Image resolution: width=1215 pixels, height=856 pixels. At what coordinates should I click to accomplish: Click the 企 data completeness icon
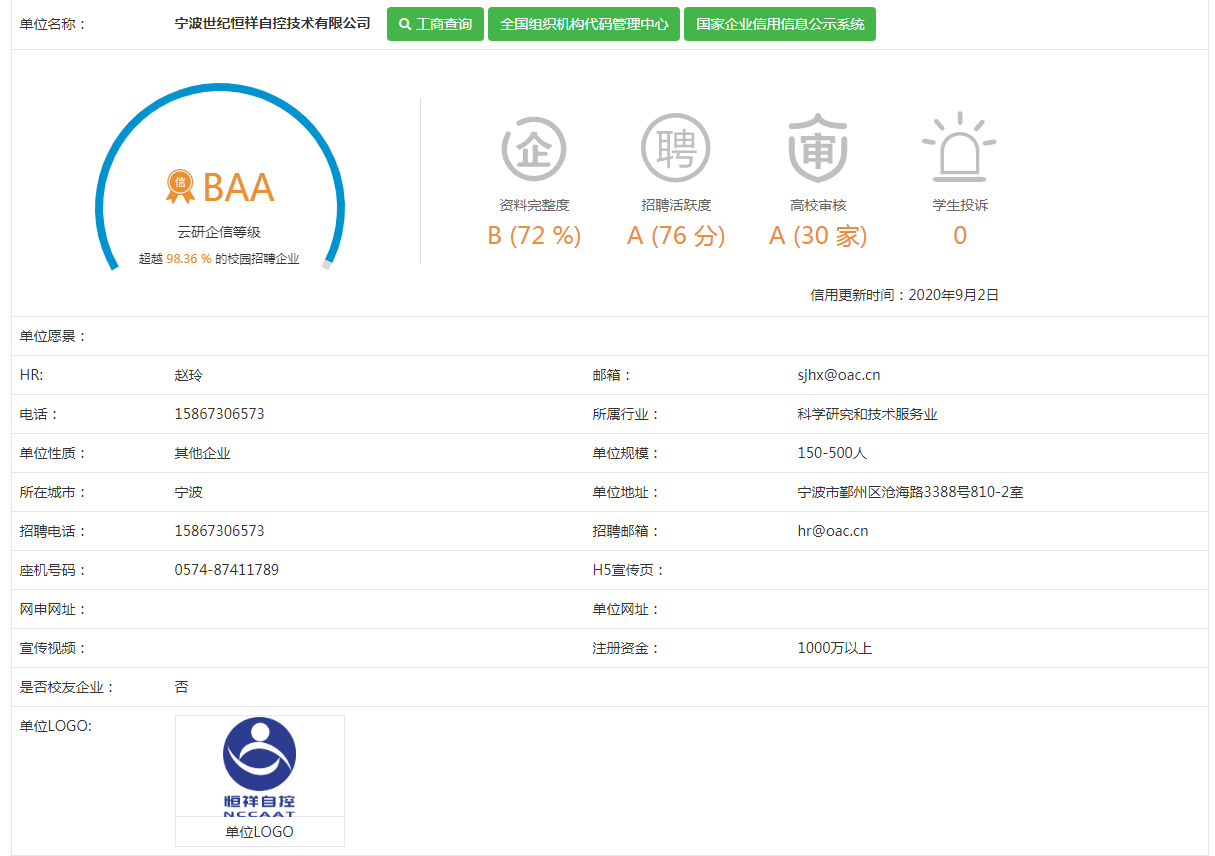(533, 149)
